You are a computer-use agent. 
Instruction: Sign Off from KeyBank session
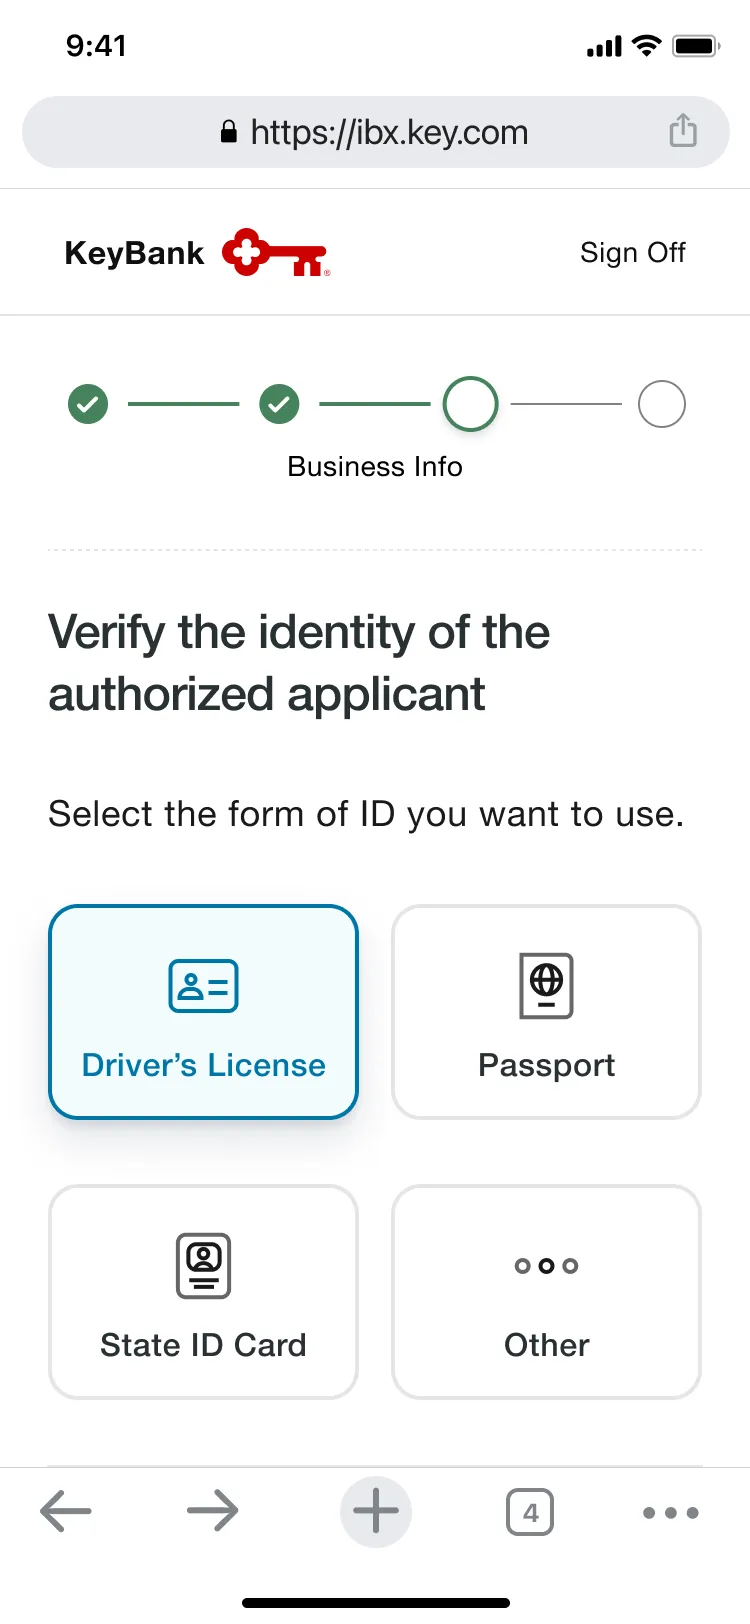pyautogui.click(x=633, y=252)
